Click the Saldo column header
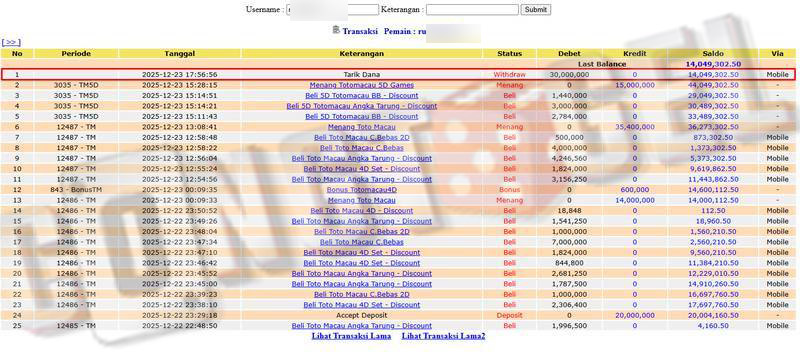The width and height of the screenshot is (800, 360). (713, 54)
